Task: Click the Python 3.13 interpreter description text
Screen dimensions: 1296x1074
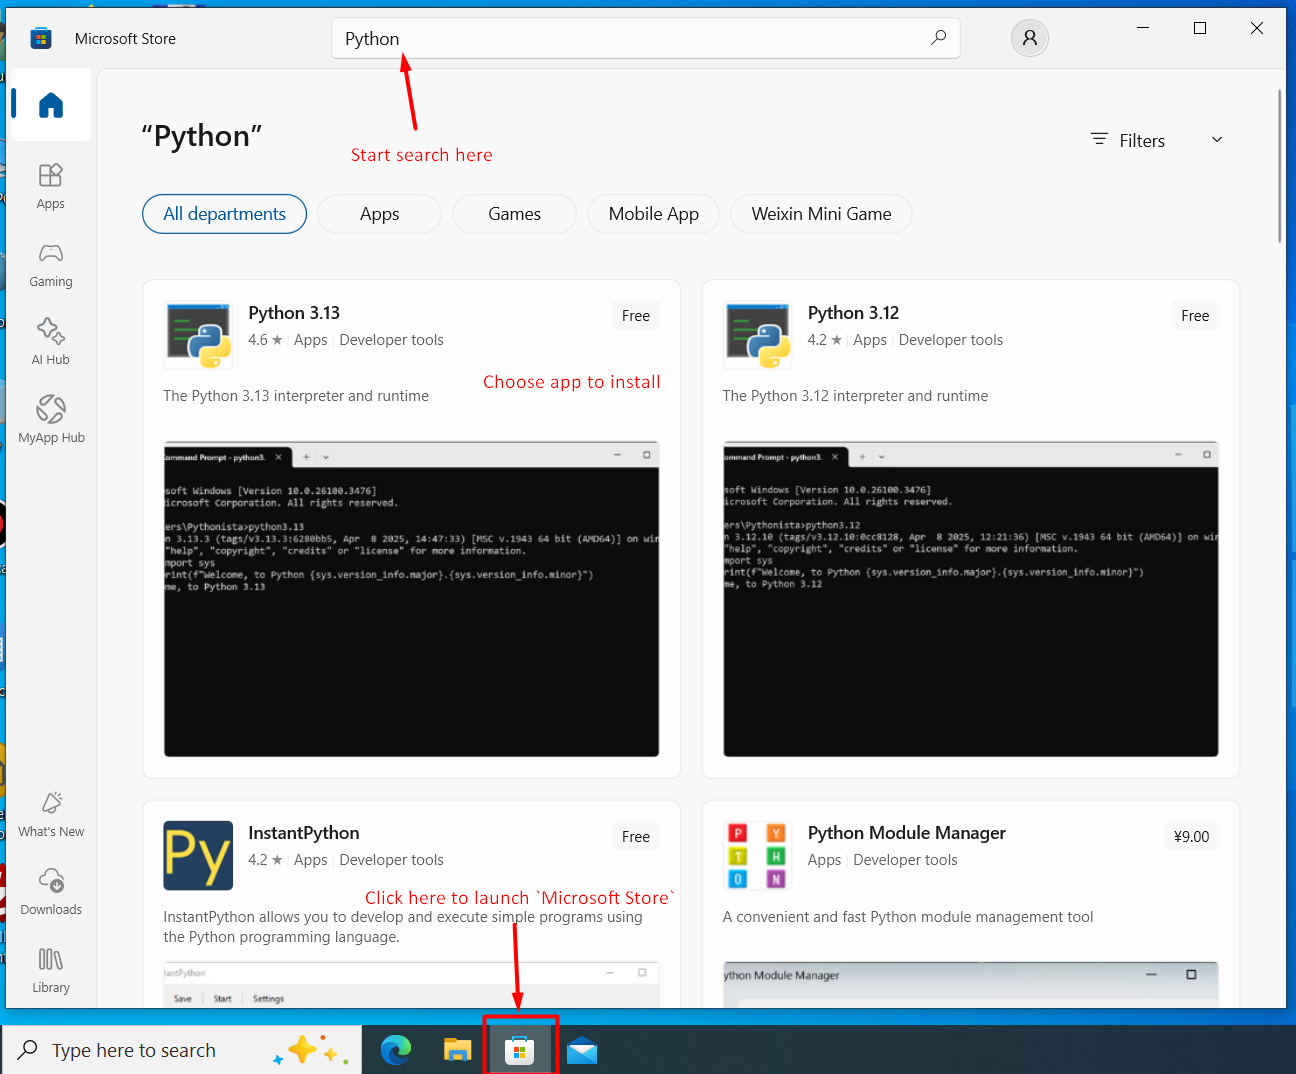Action: pos(296,396)
